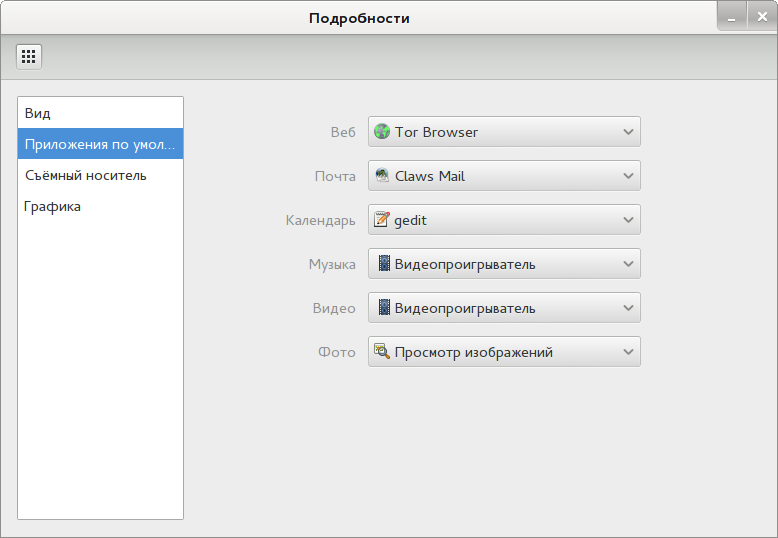Click the gedit text in Календарь combo
Image resolution: width=778 pixels, height=538 pixels.
click(x=410, y=220)
